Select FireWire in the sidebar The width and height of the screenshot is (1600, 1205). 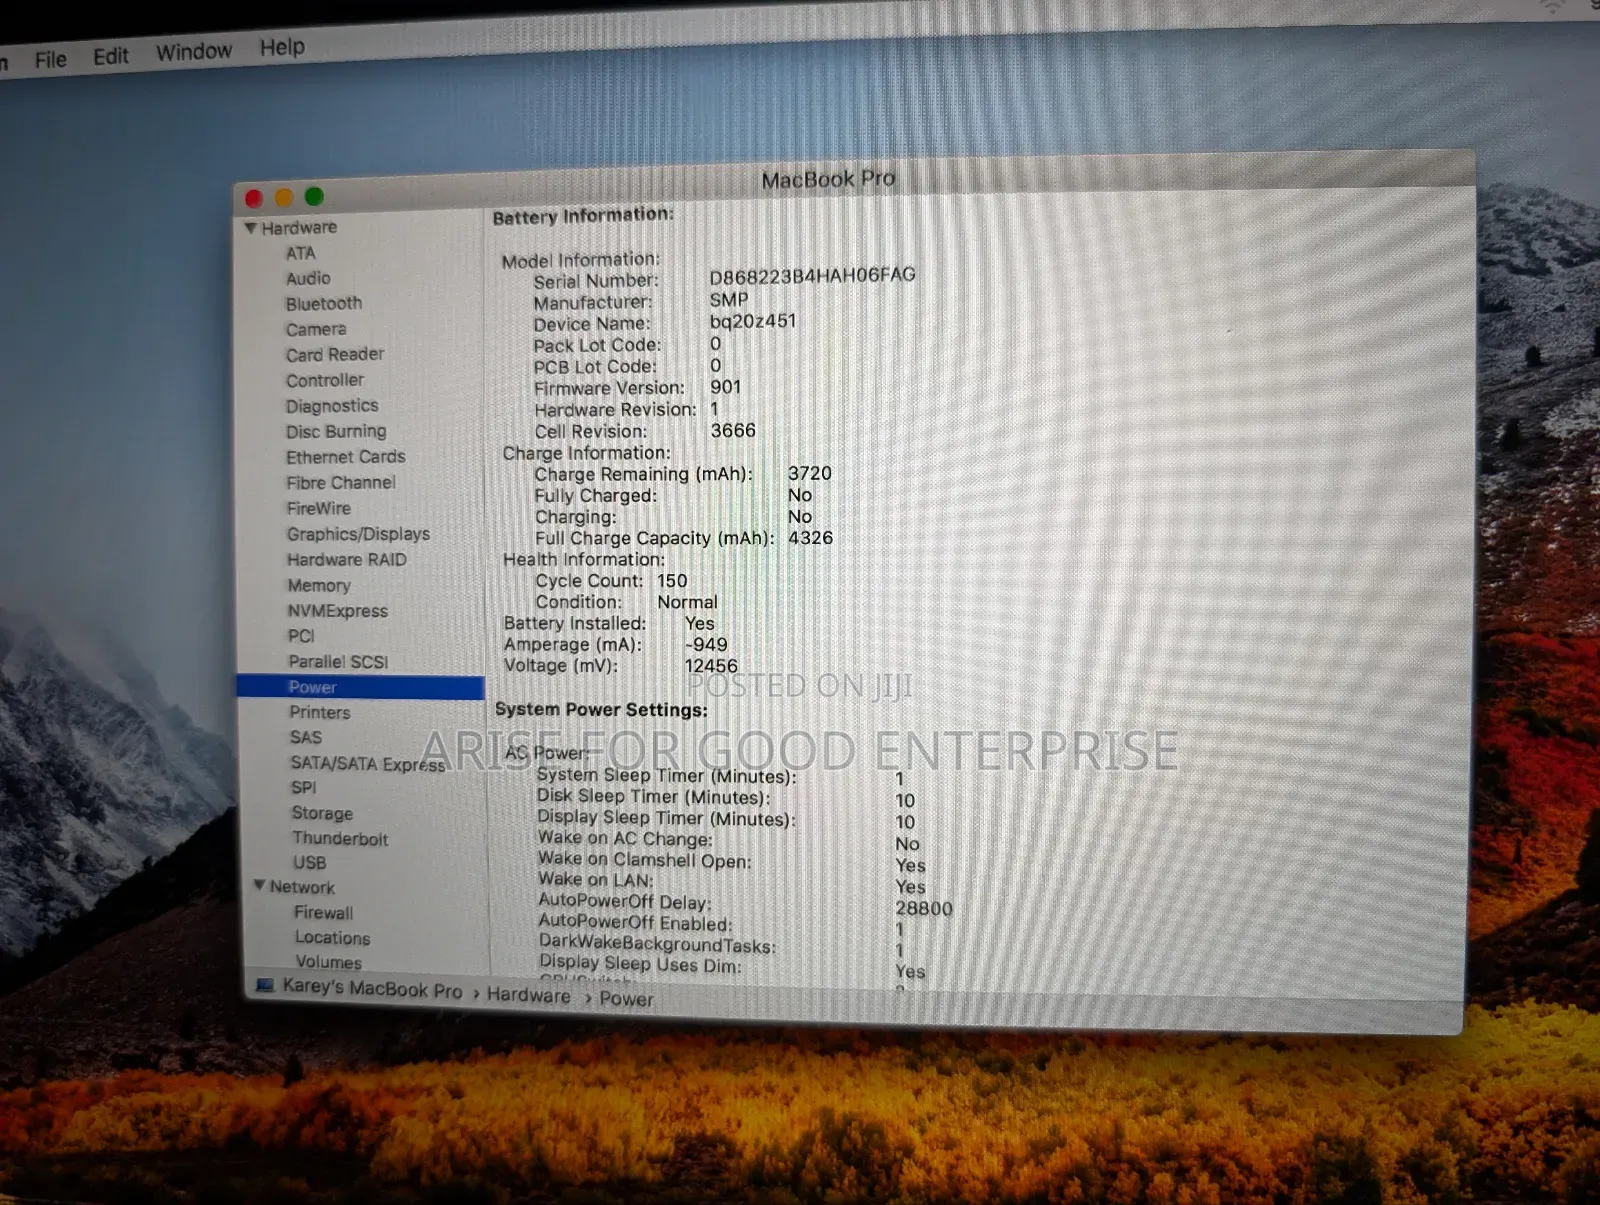[x=319, y=508]
